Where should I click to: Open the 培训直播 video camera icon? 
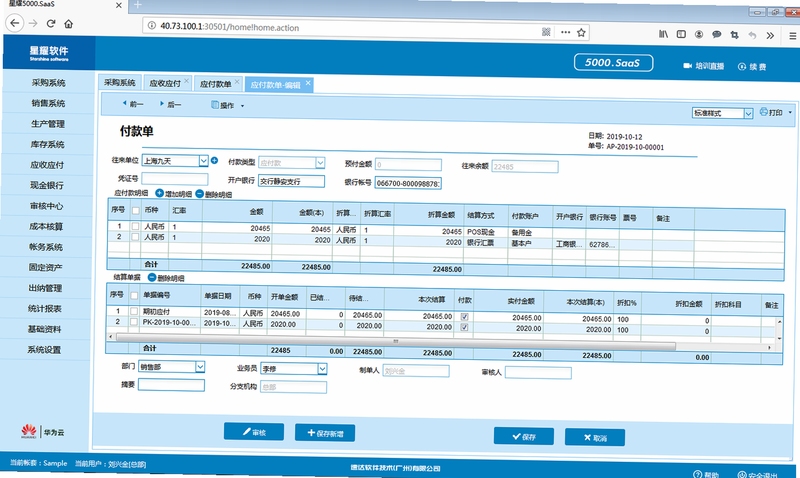click(687, 65)
